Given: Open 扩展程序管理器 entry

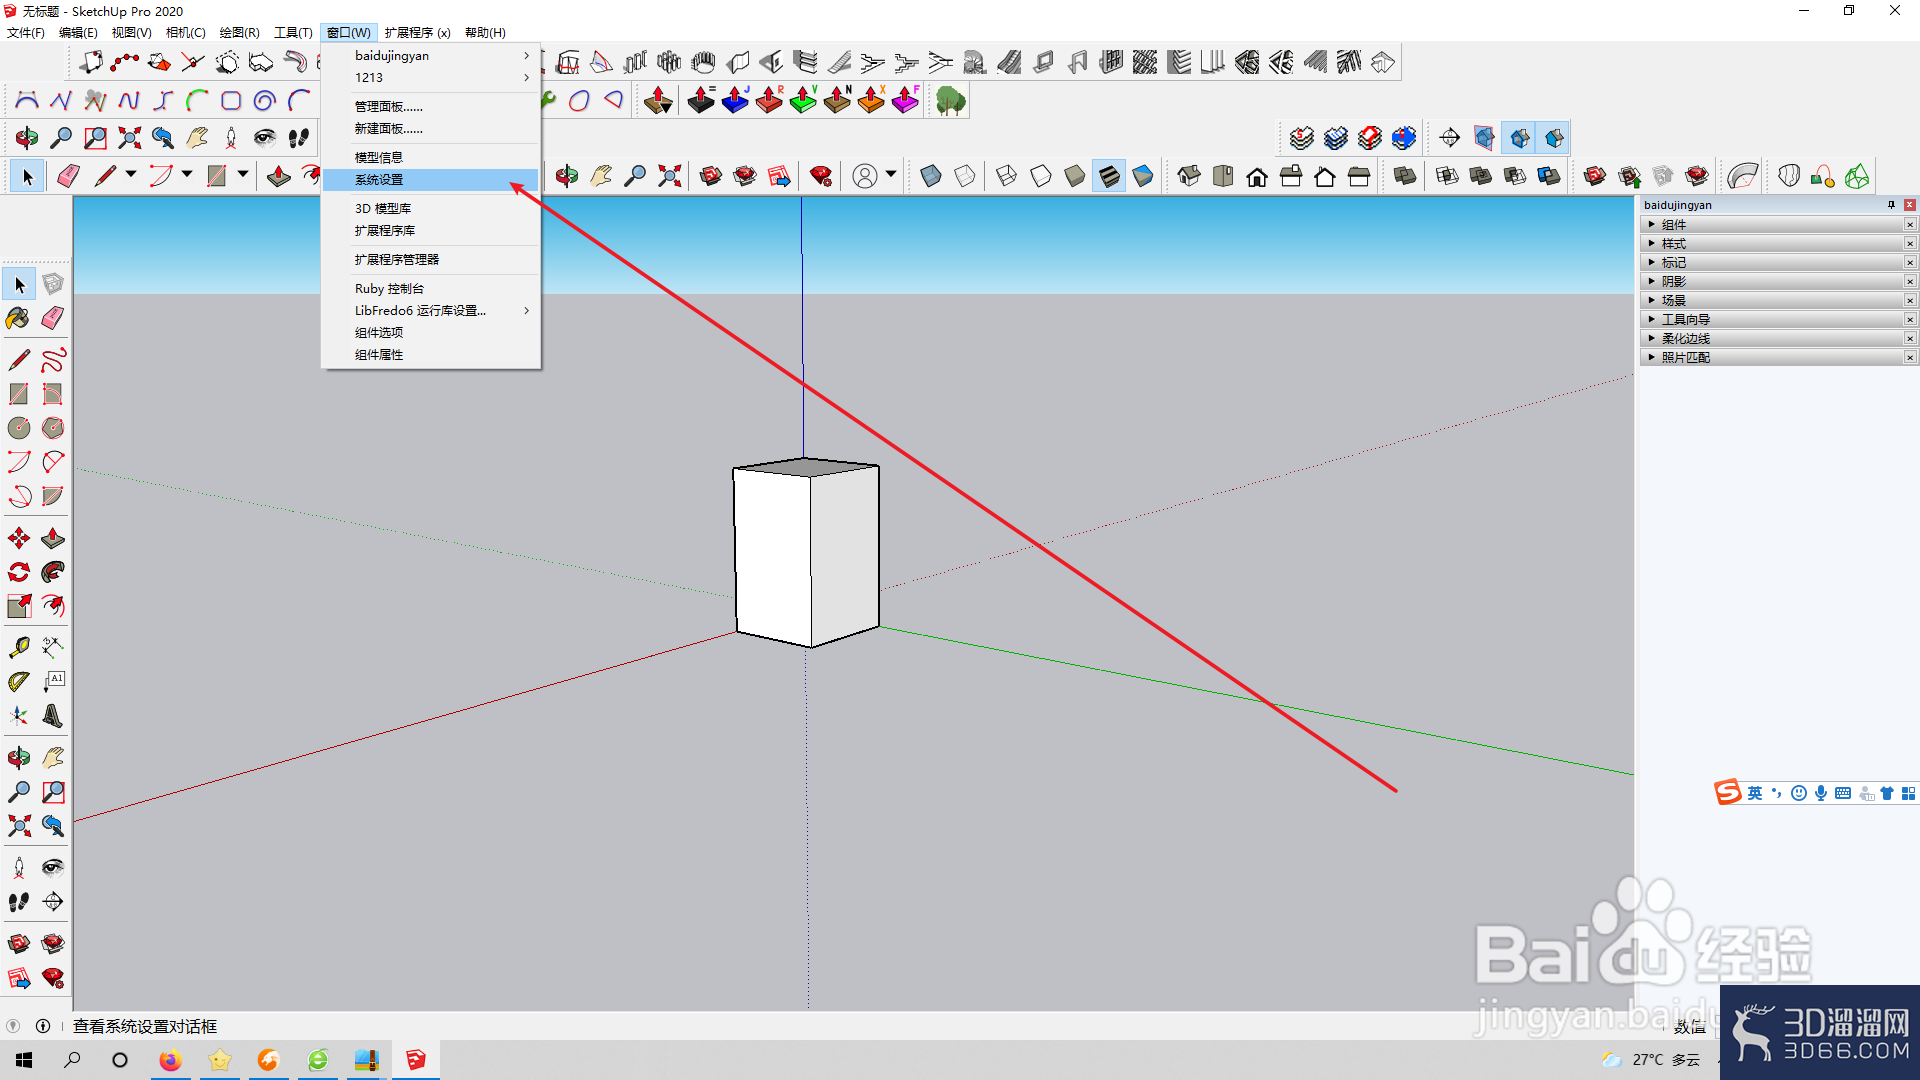Looking at the screenshot, I should 431,260.
